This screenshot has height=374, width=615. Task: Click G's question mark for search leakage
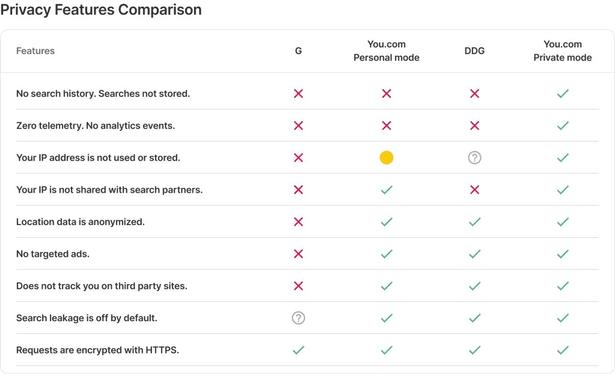tap(298, 318)
